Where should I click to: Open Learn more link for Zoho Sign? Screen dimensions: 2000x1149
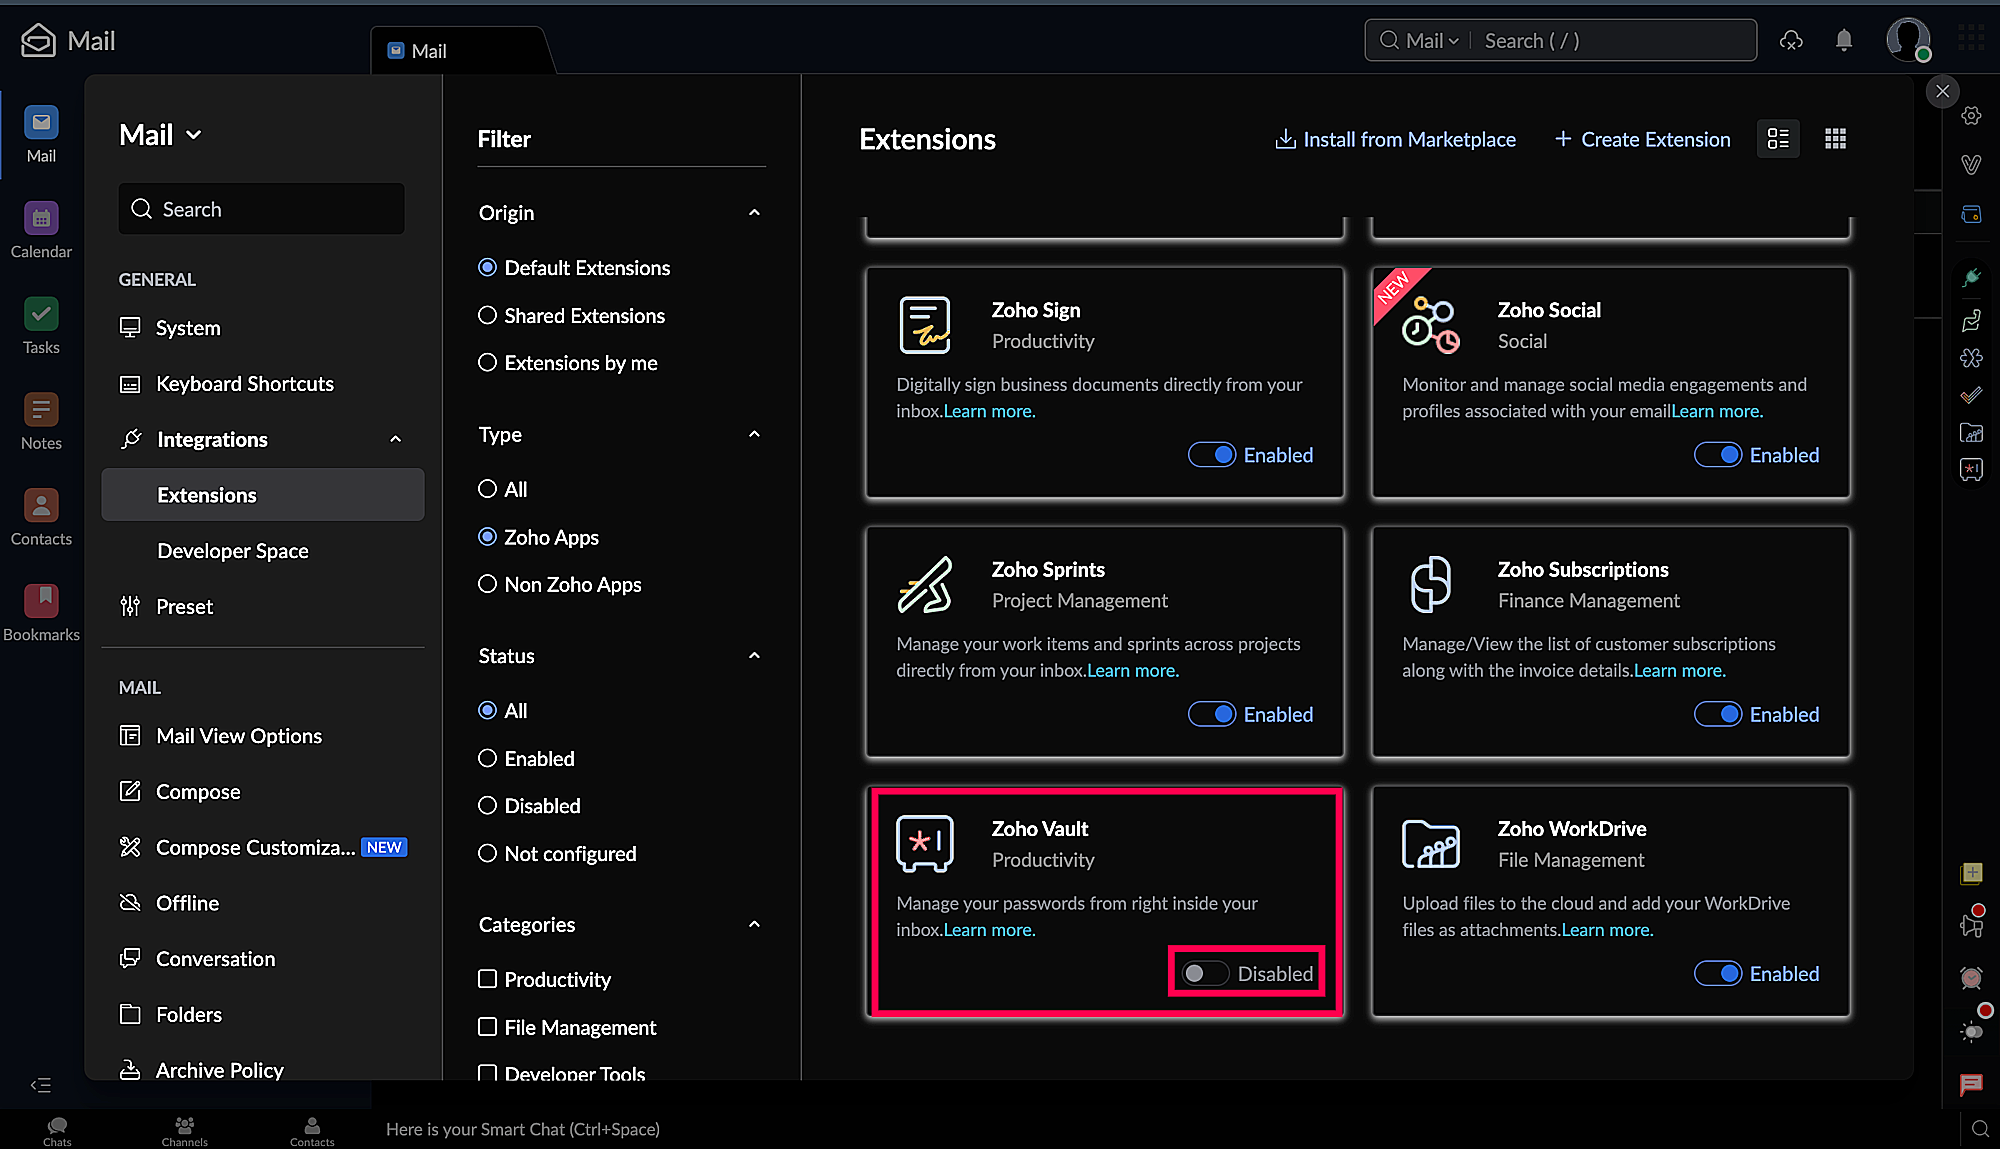[989, 411]
